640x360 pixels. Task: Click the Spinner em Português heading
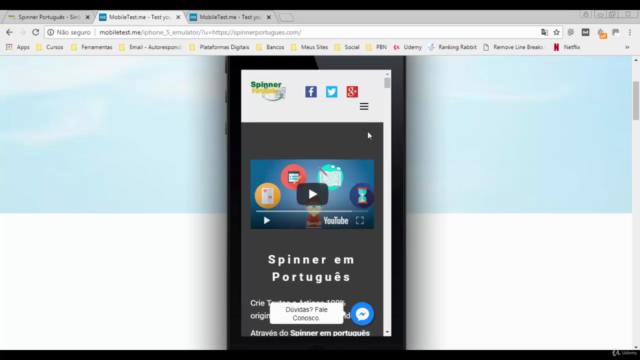tap(311, 268)
